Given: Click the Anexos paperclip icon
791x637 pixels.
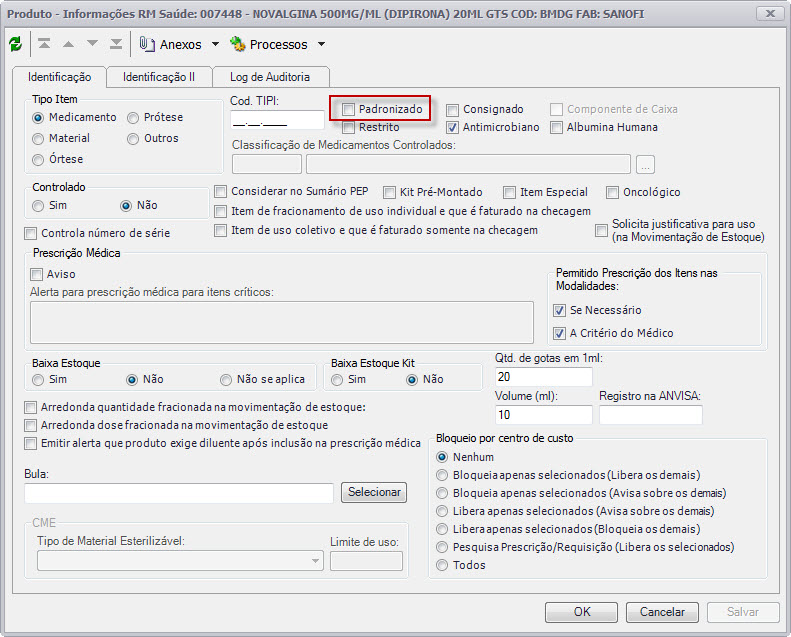Looking at the screenshot, I should [147, 44].
